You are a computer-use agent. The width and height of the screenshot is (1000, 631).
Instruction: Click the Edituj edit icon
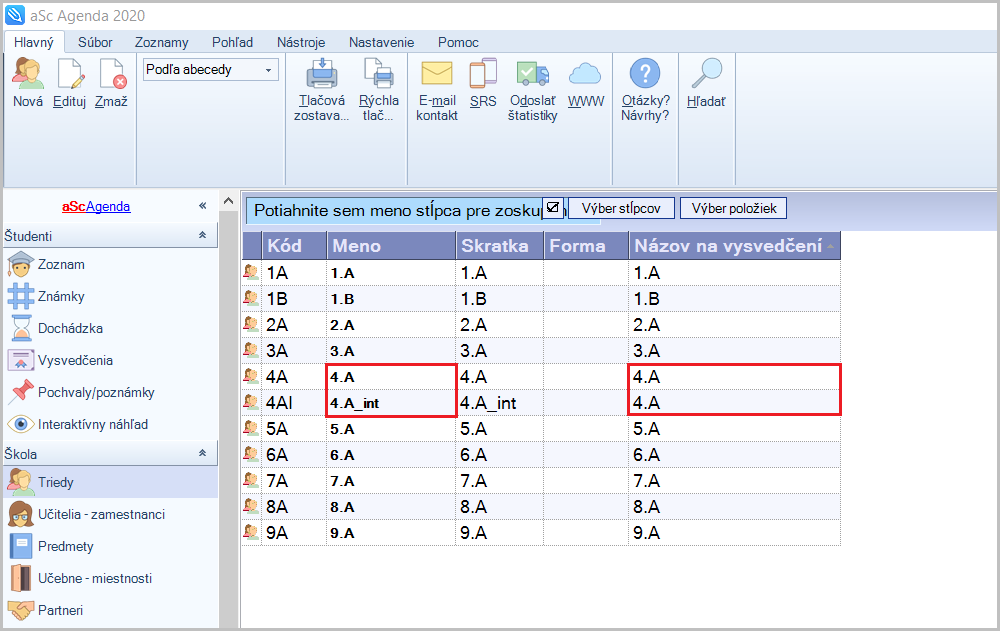tap(70, 75)
